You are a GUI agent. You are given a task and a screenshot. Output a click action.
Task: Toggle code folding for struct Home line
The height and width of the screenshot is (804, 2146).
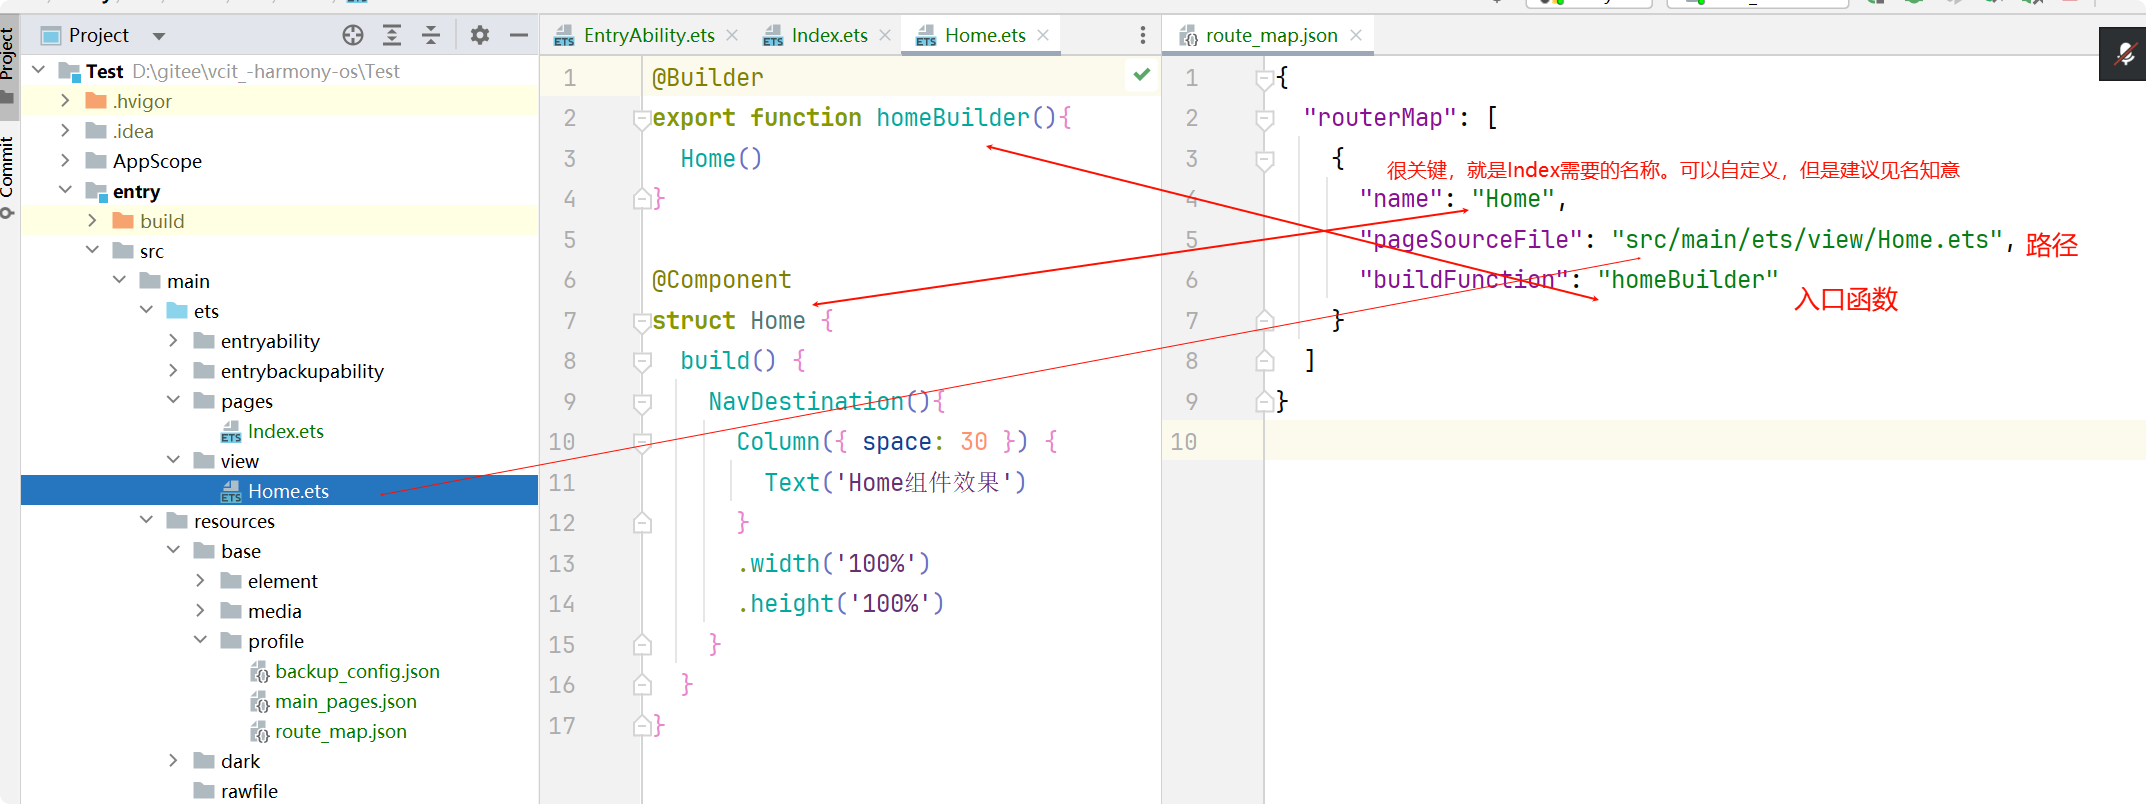tap(642, 322)
